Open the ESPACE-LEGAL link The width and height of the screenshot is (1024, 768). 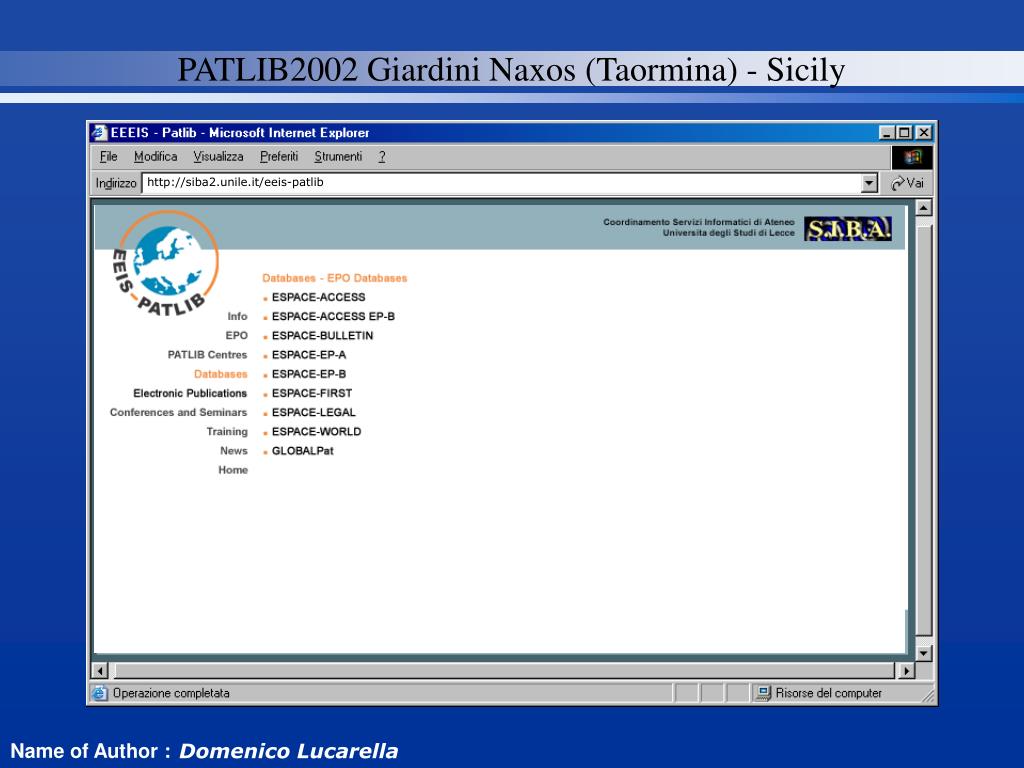(313, 413)
